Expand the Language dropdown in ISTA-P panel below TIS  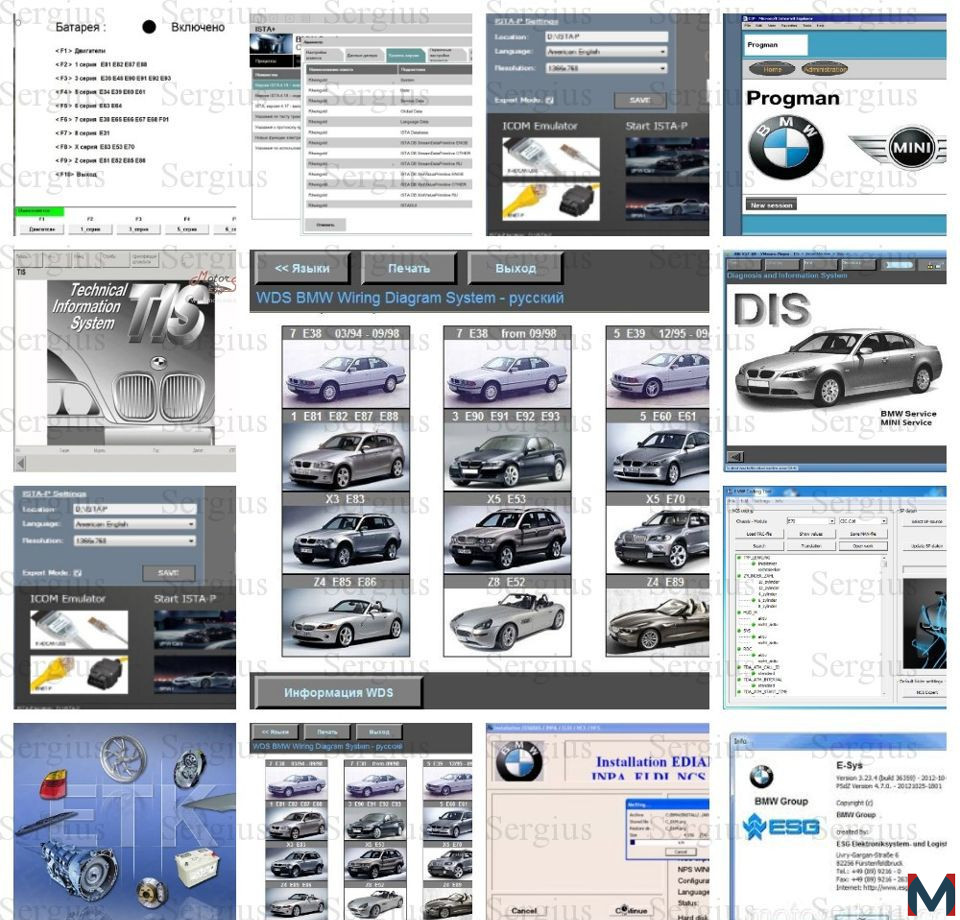coord(135,525)
